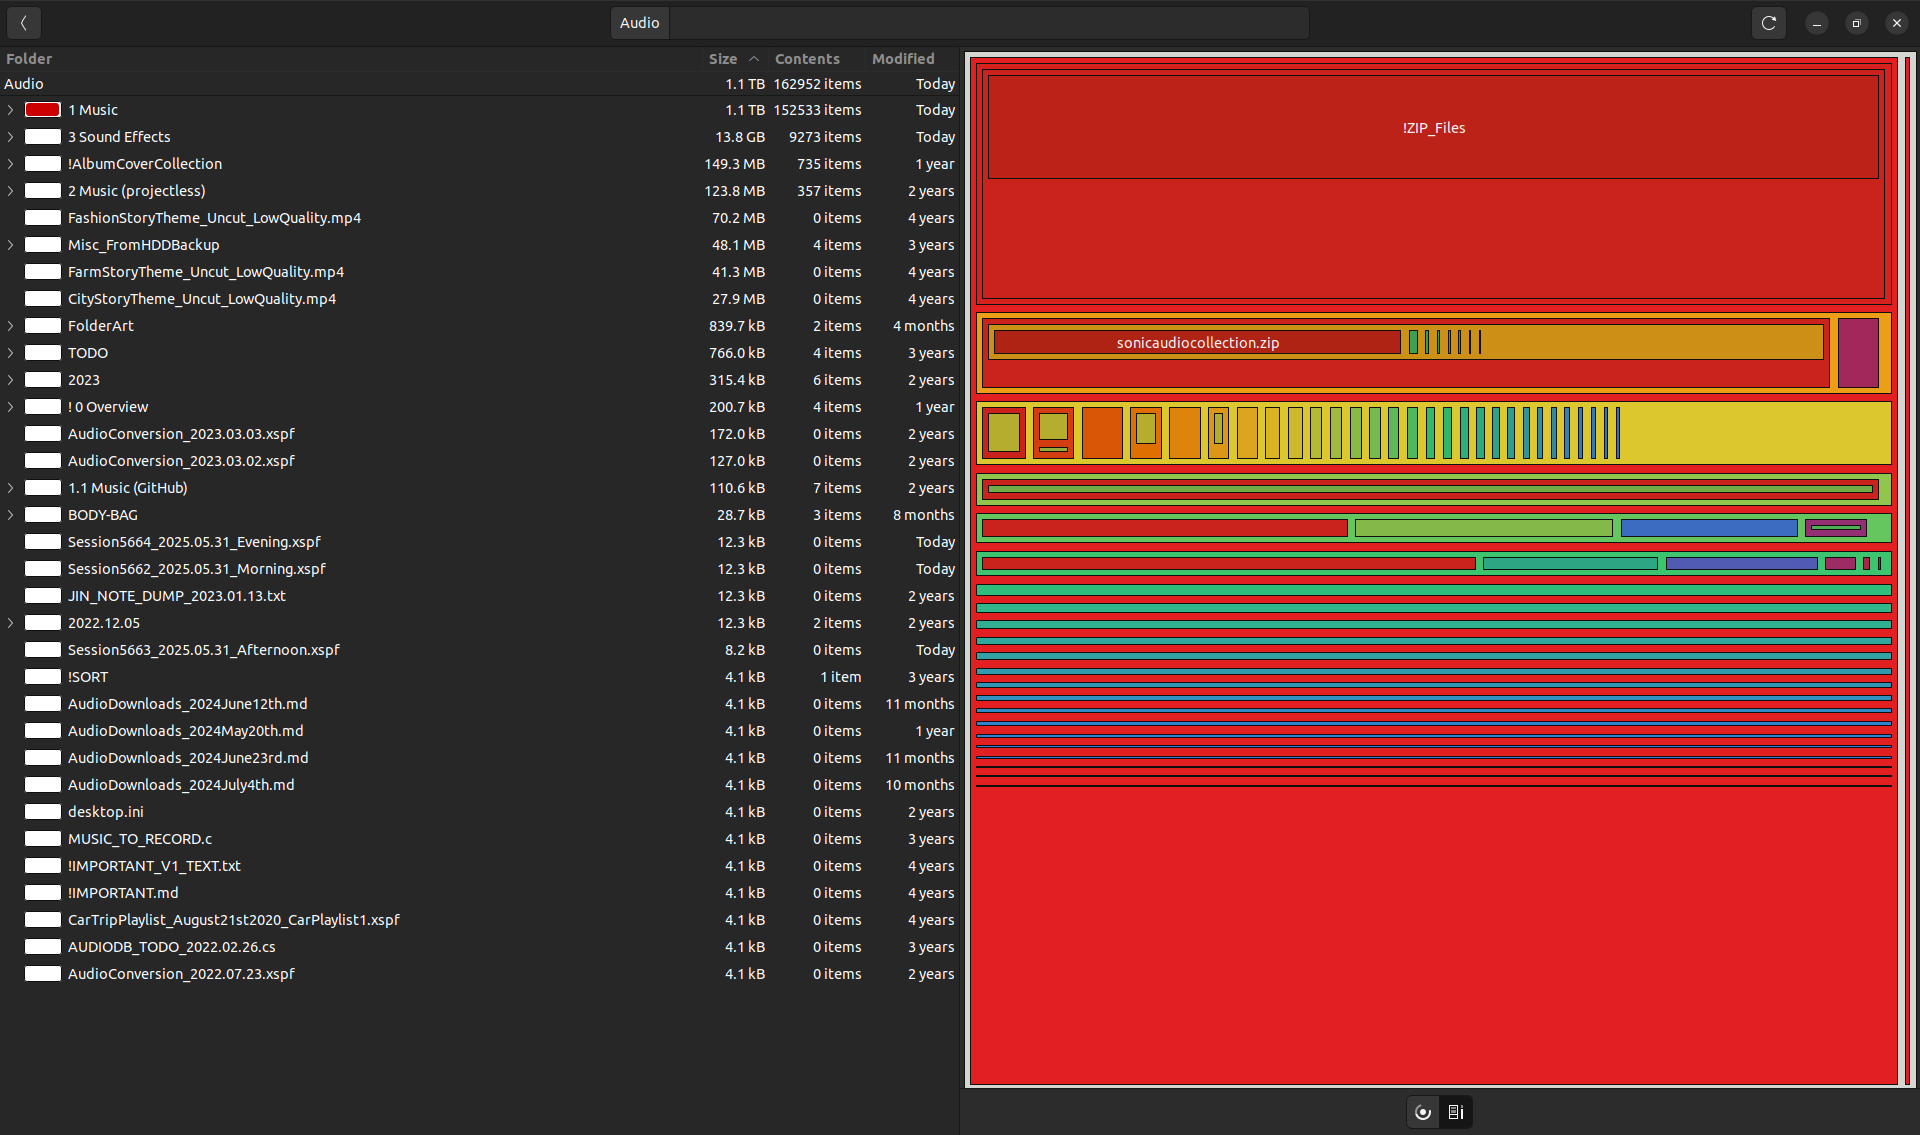The image size is (1920, 1135).
Task: Expand the !AlbumCoverCollection folder row
Action: (11, 164)
